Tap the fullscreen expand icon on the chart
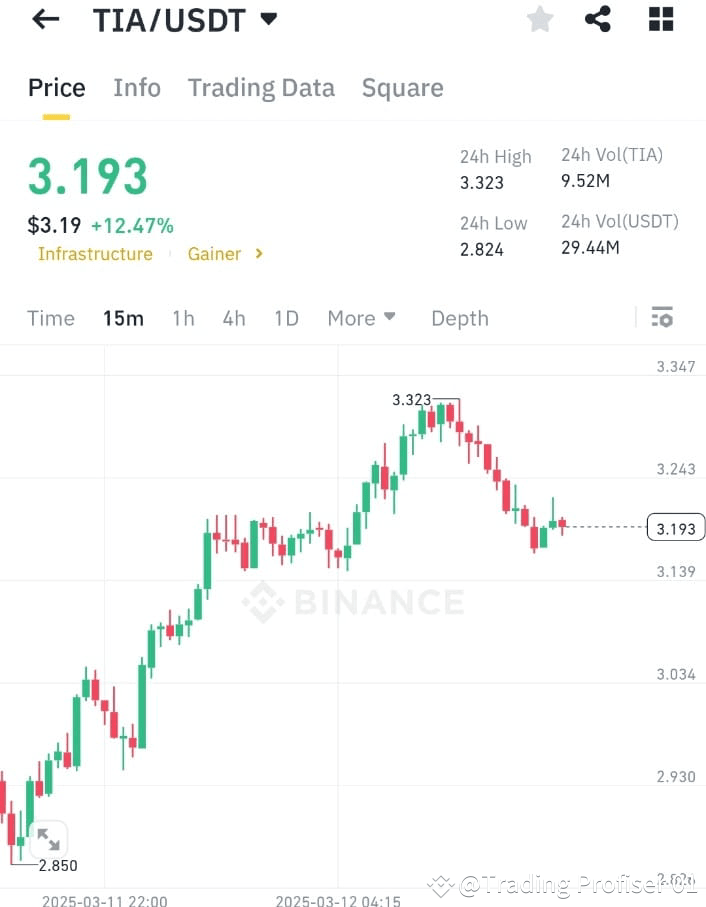Screen dimensions: 706x907 (48, 840)
